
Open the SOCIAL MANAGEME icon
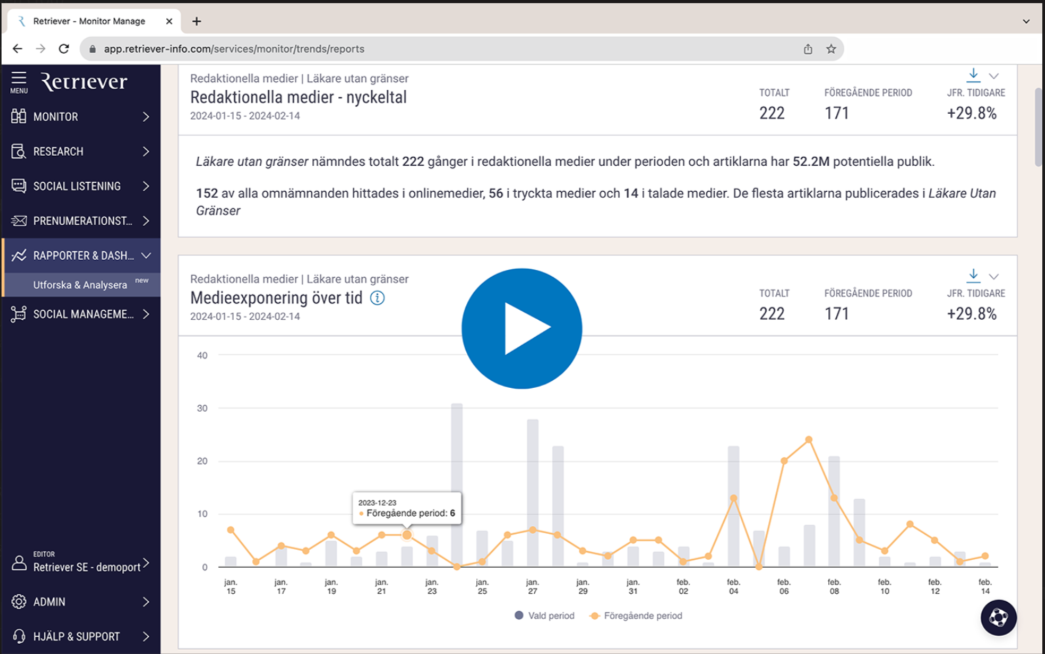pos(19,314)
